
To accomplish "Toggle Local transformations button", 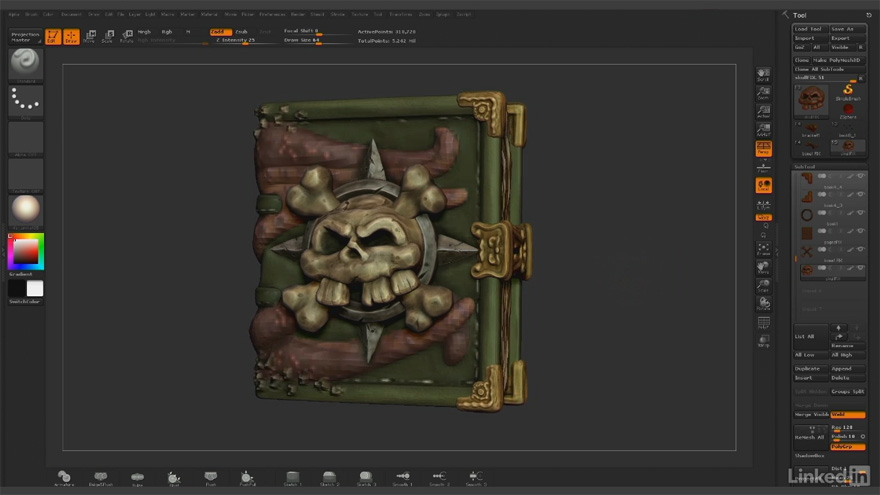I will pos(763,186).
